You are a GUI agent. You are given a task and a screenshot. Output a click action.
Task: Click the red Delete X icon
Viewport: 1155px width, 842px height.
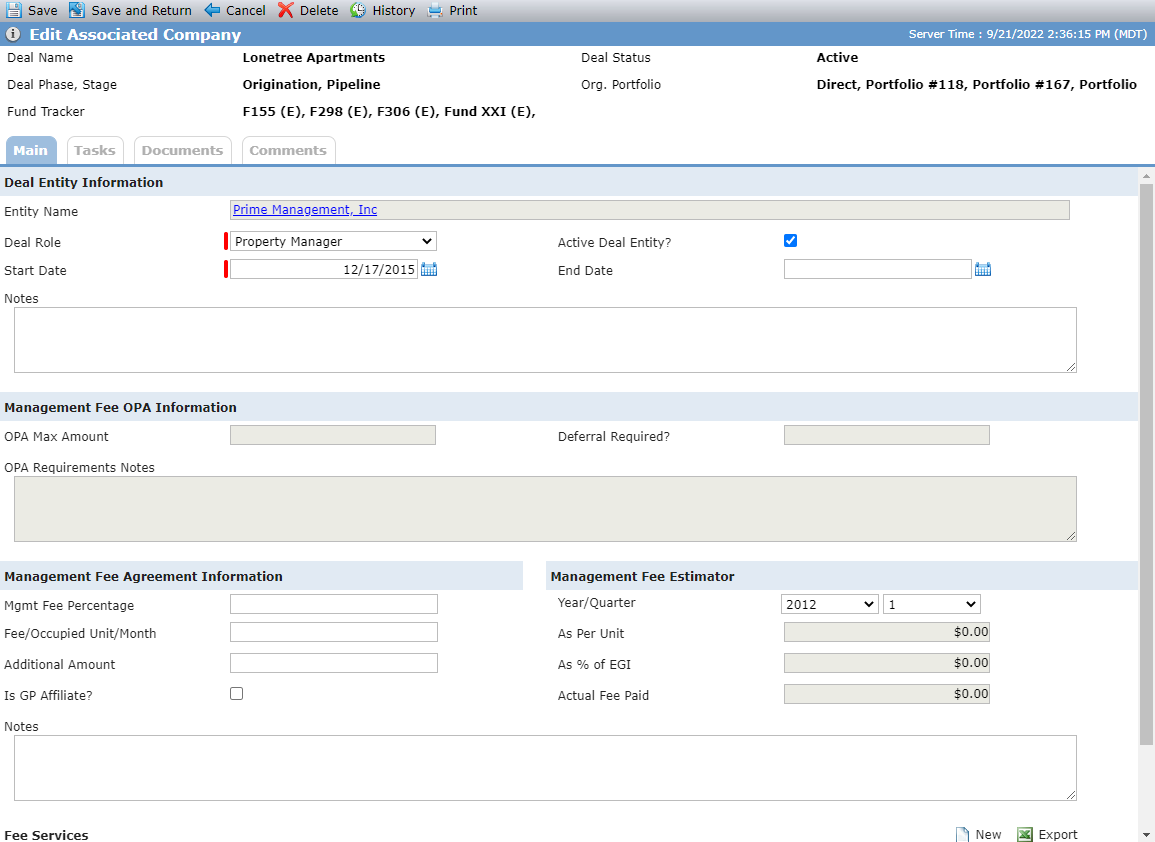(285, 10)
